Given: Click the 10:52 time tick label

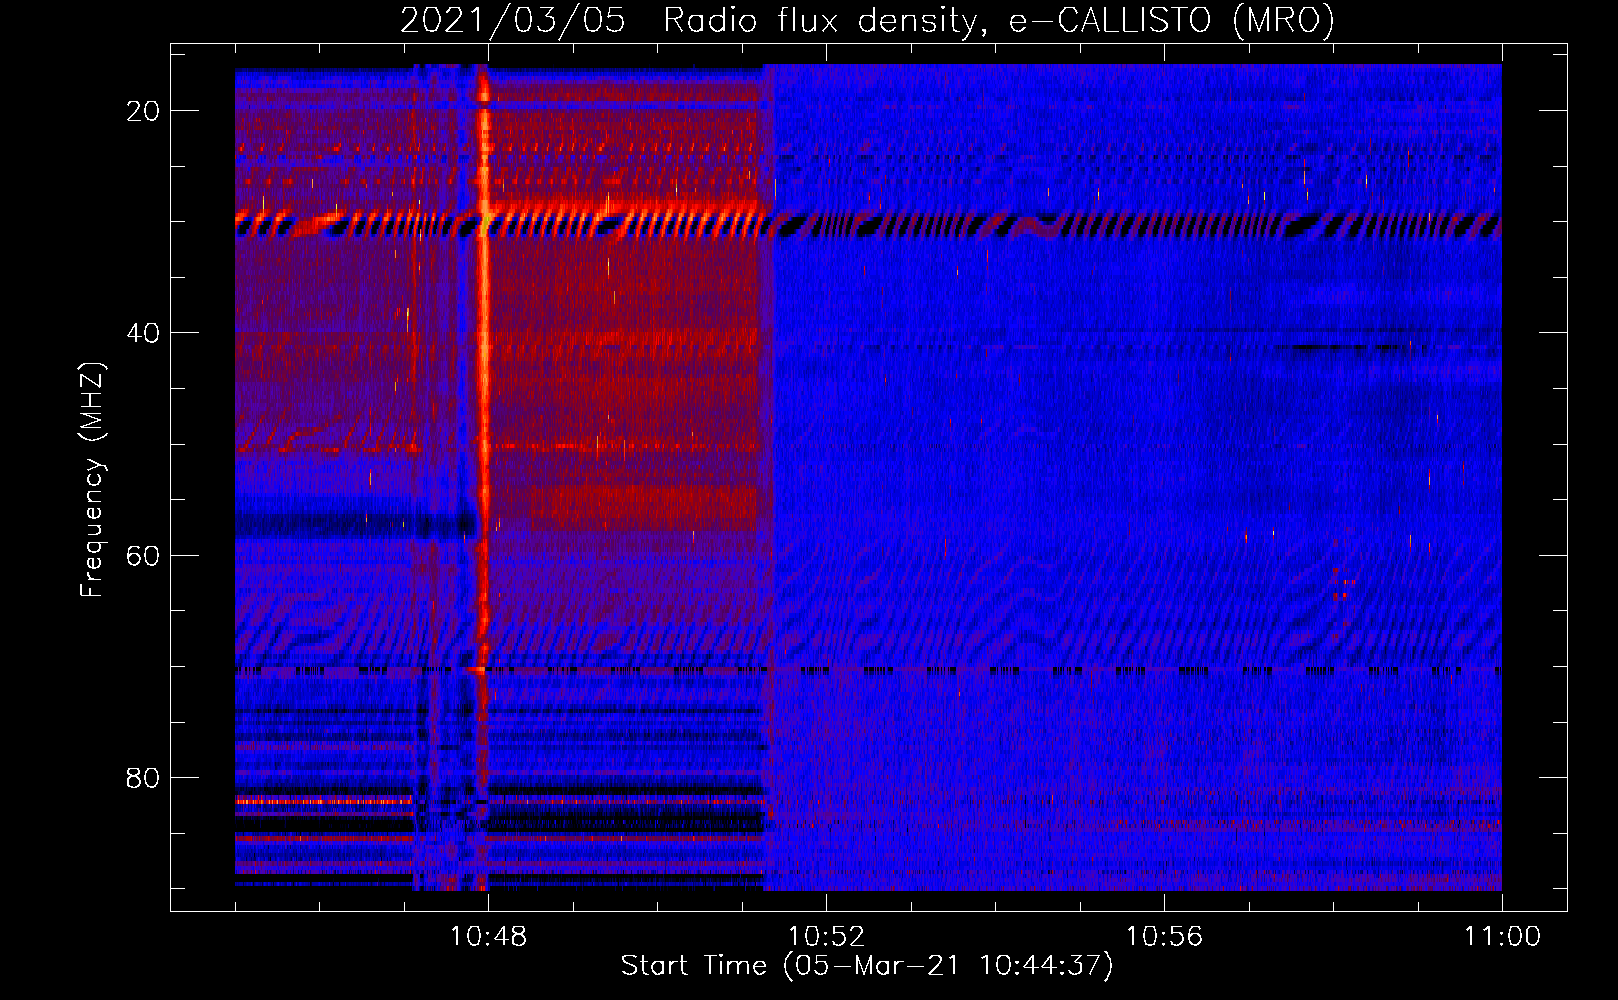Looking at the screenshot, I should [x=826, y=936].
